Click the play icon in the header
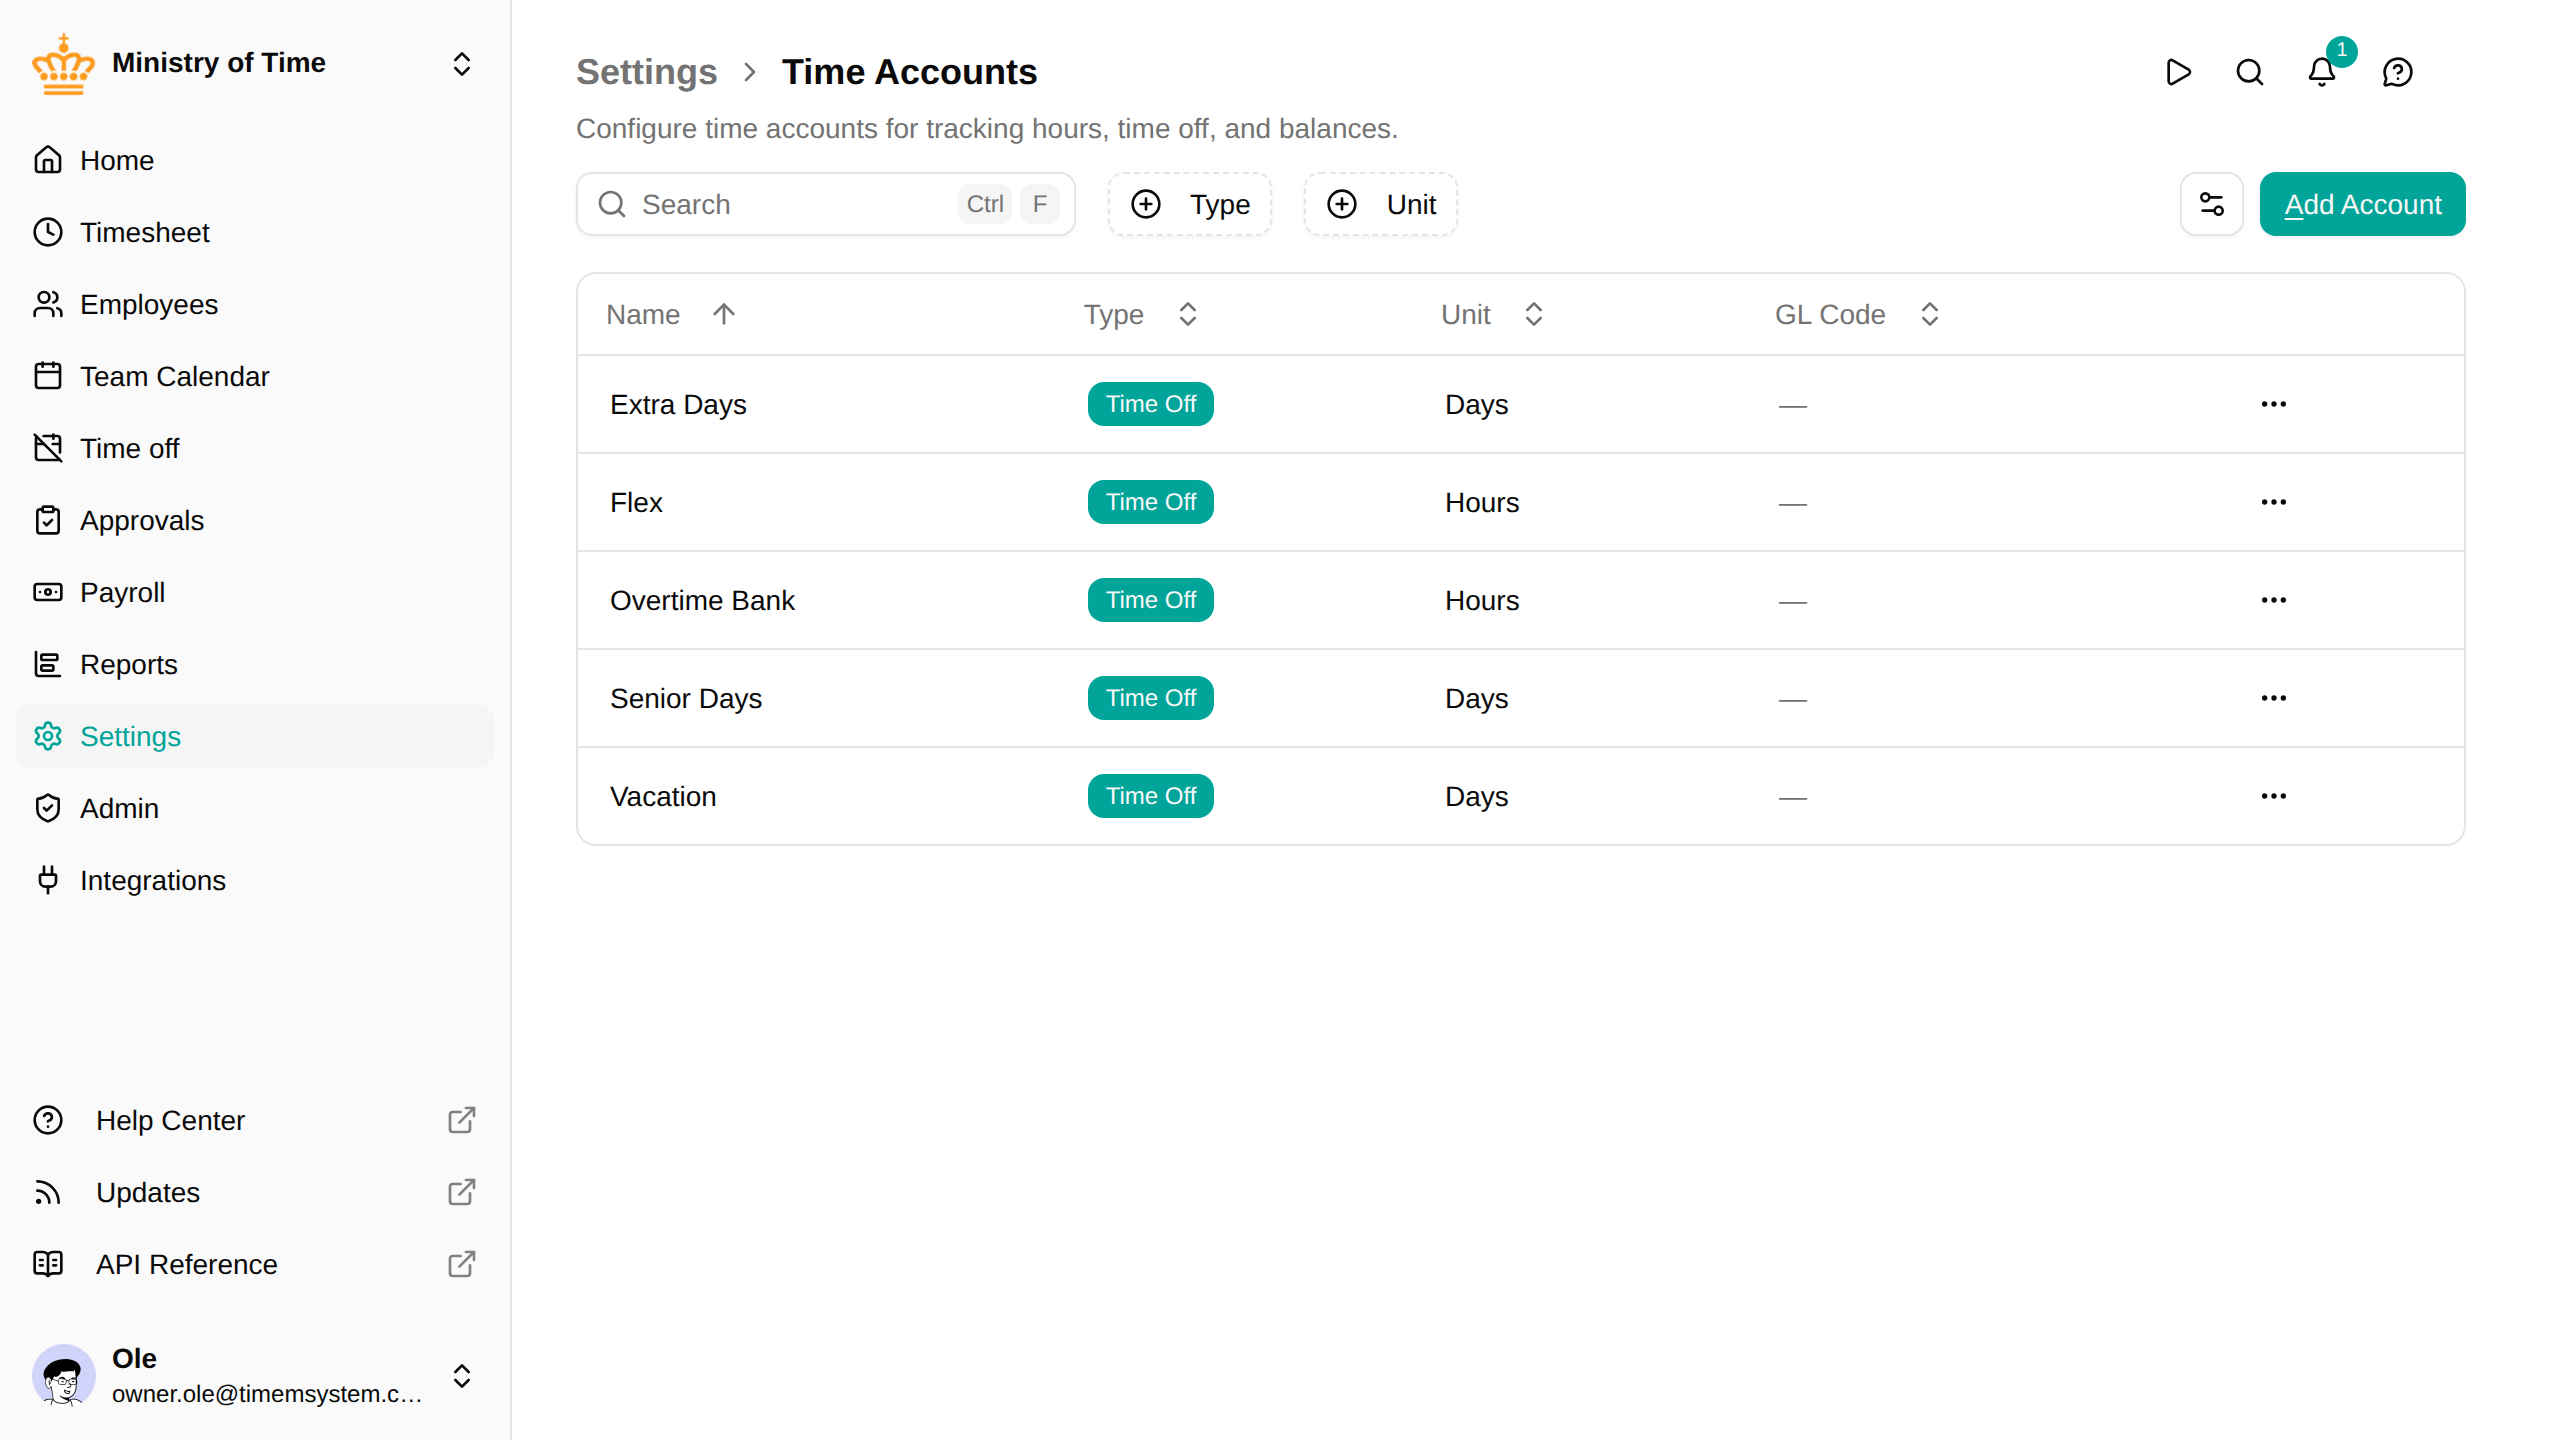 click(x=2178, y=72)
